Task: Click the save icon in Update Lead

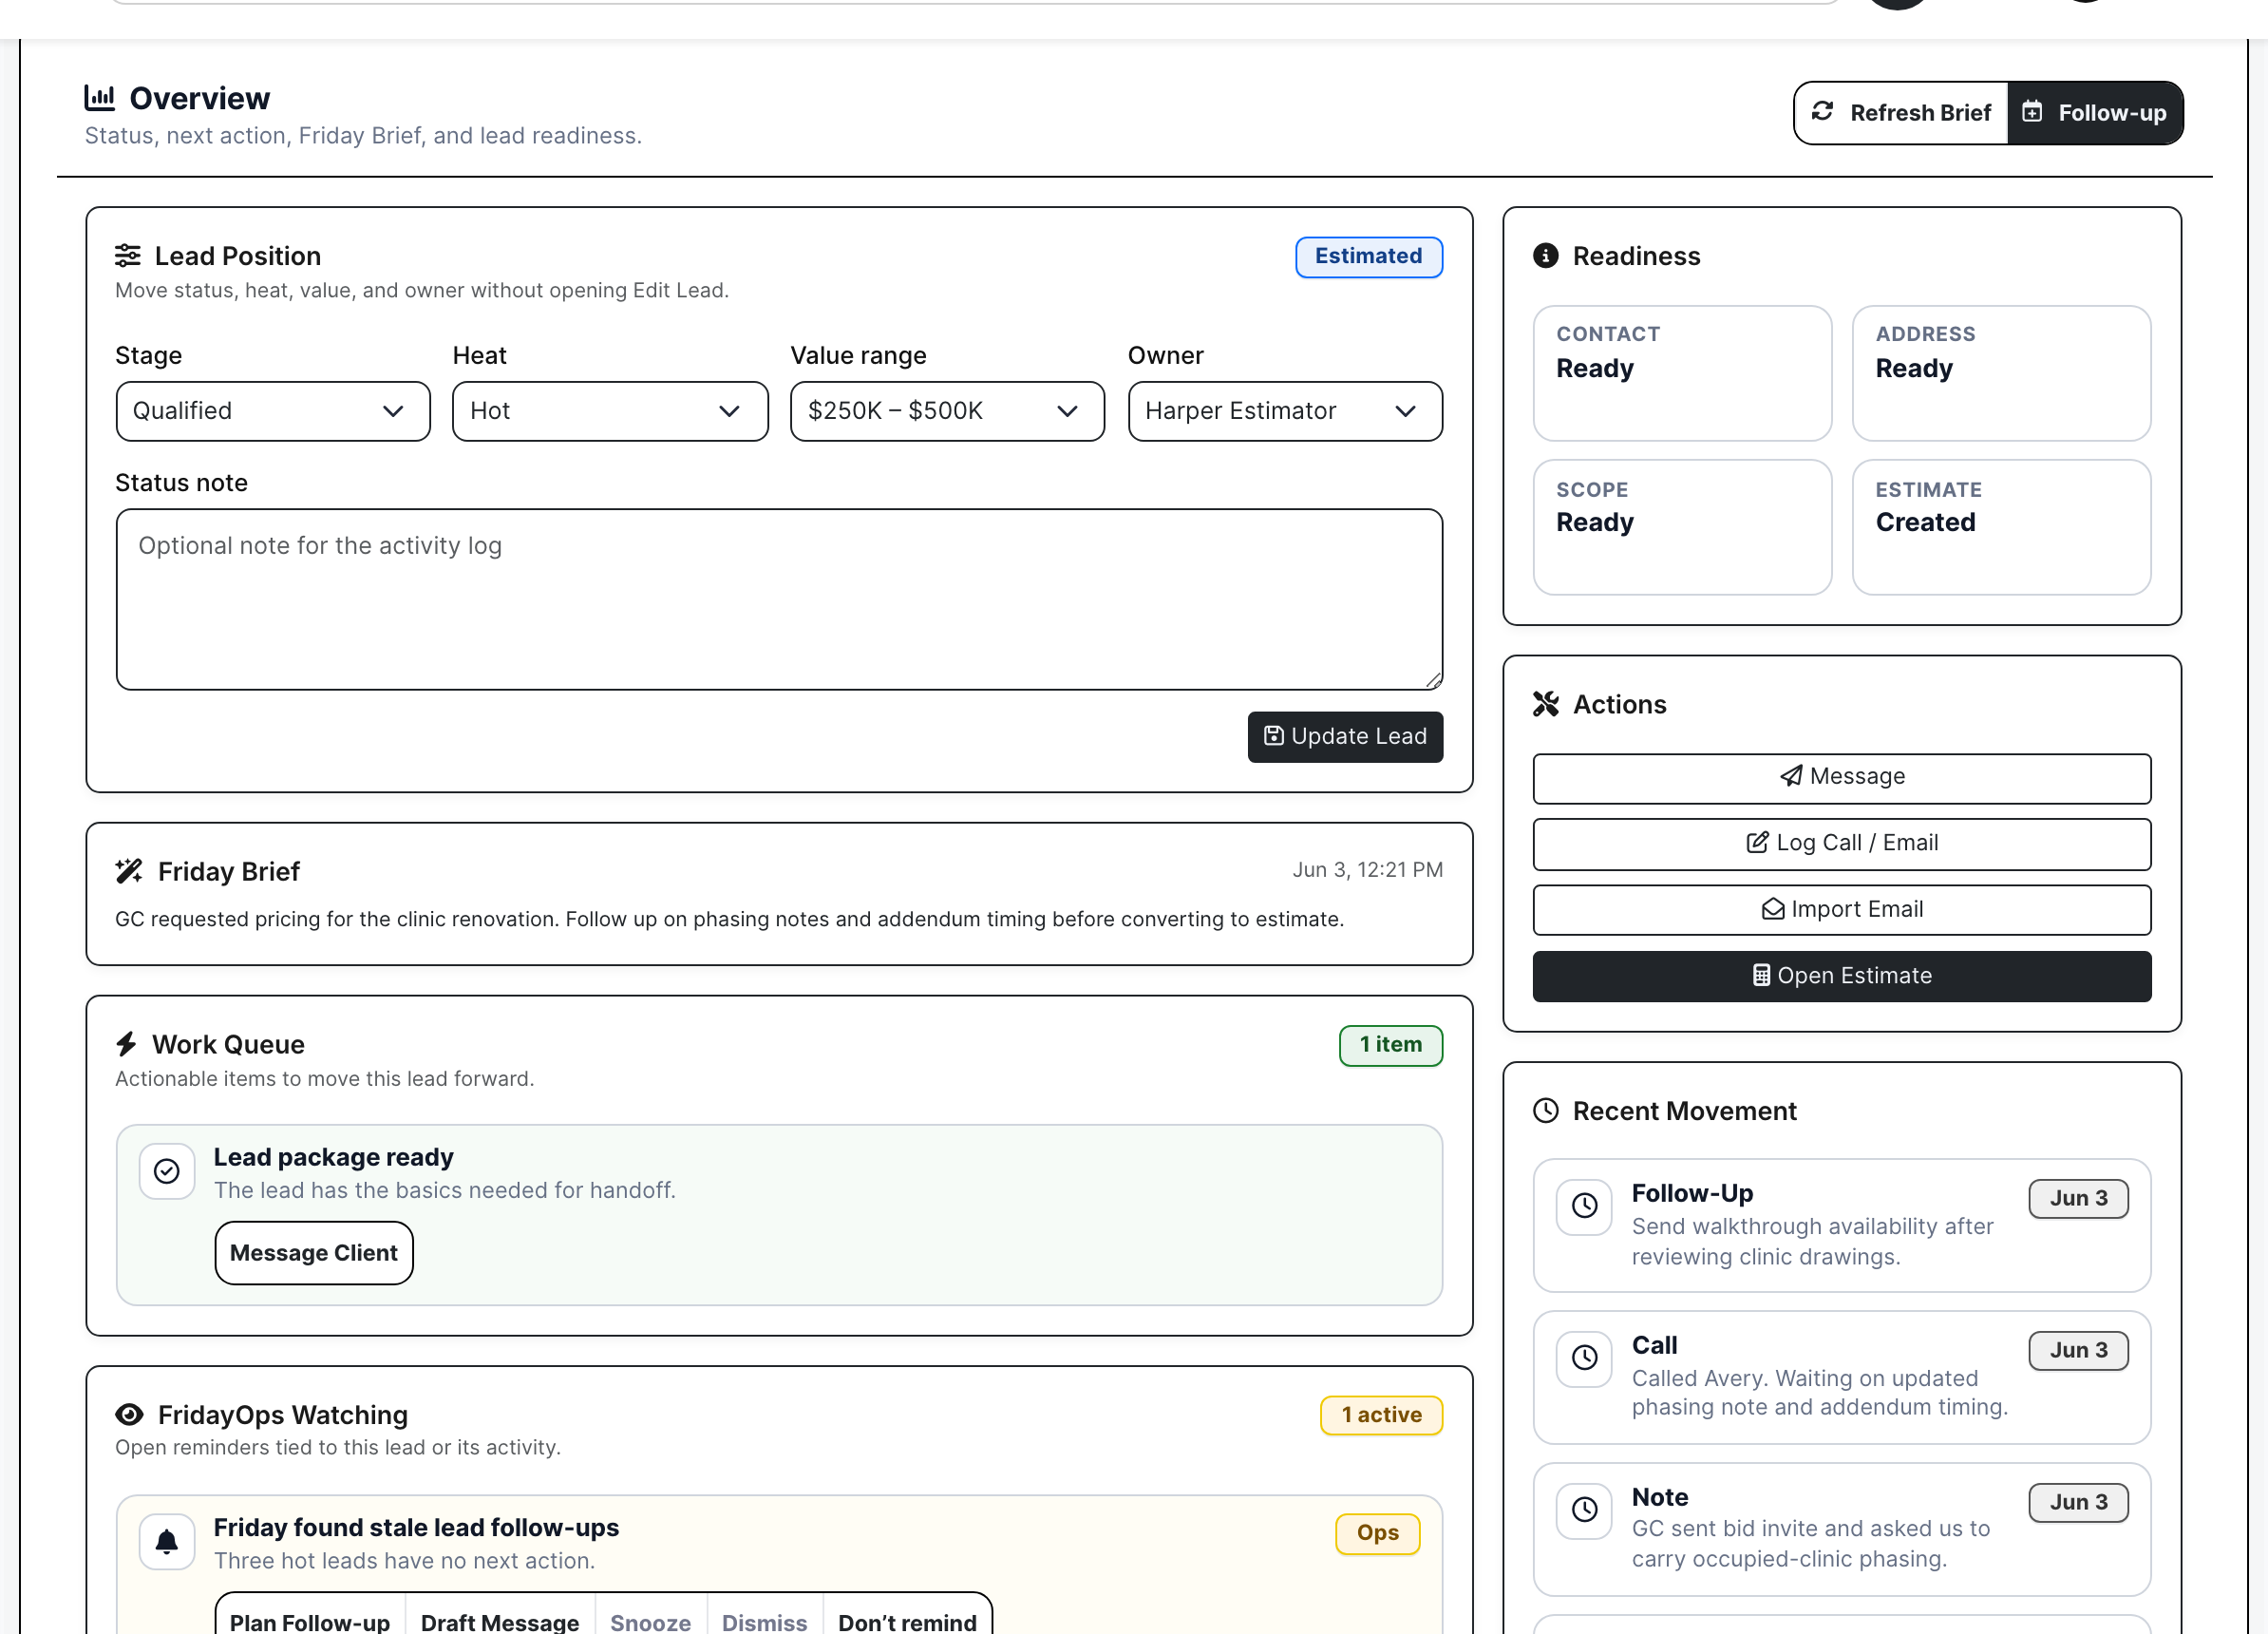Action: (1273, 736)
